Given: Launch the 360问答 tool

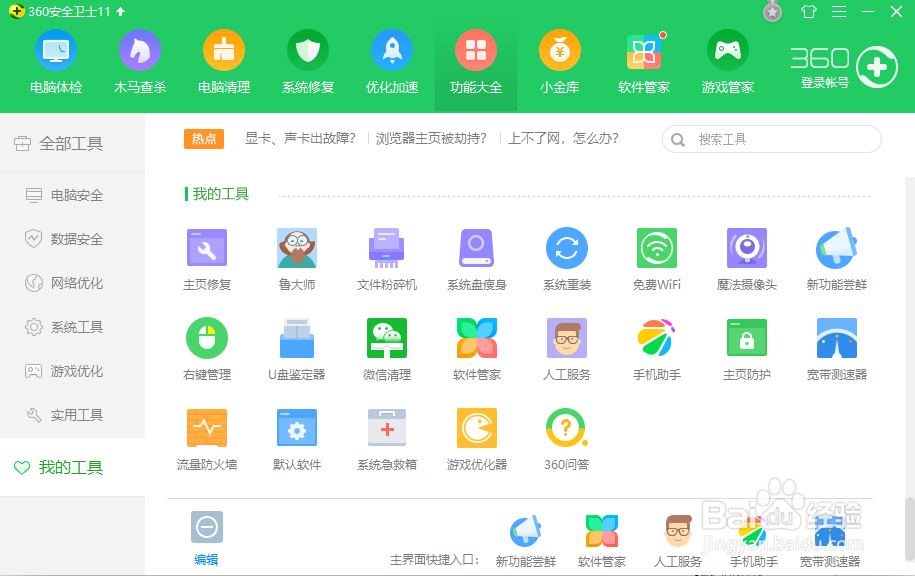Looking at the screenshot, I should click(567, 439).
